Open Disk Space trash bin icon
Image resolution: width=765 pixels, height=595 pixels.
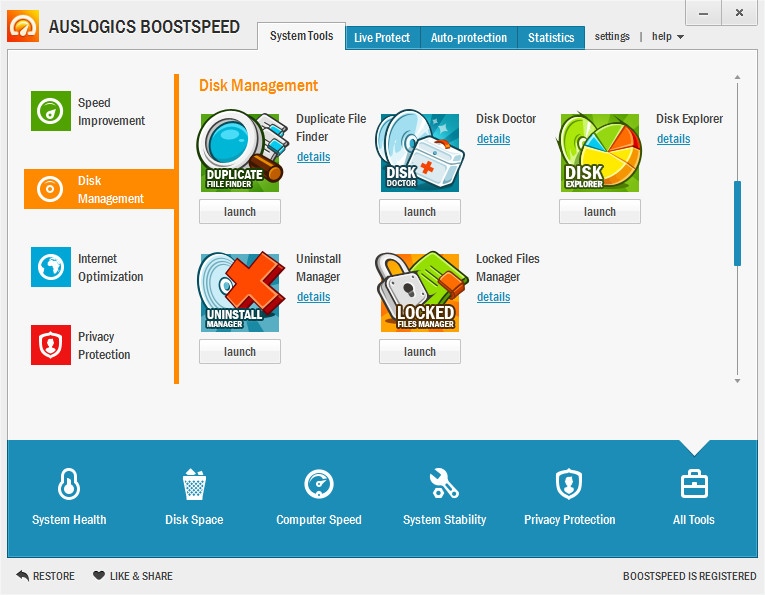(x=194, y=484)
